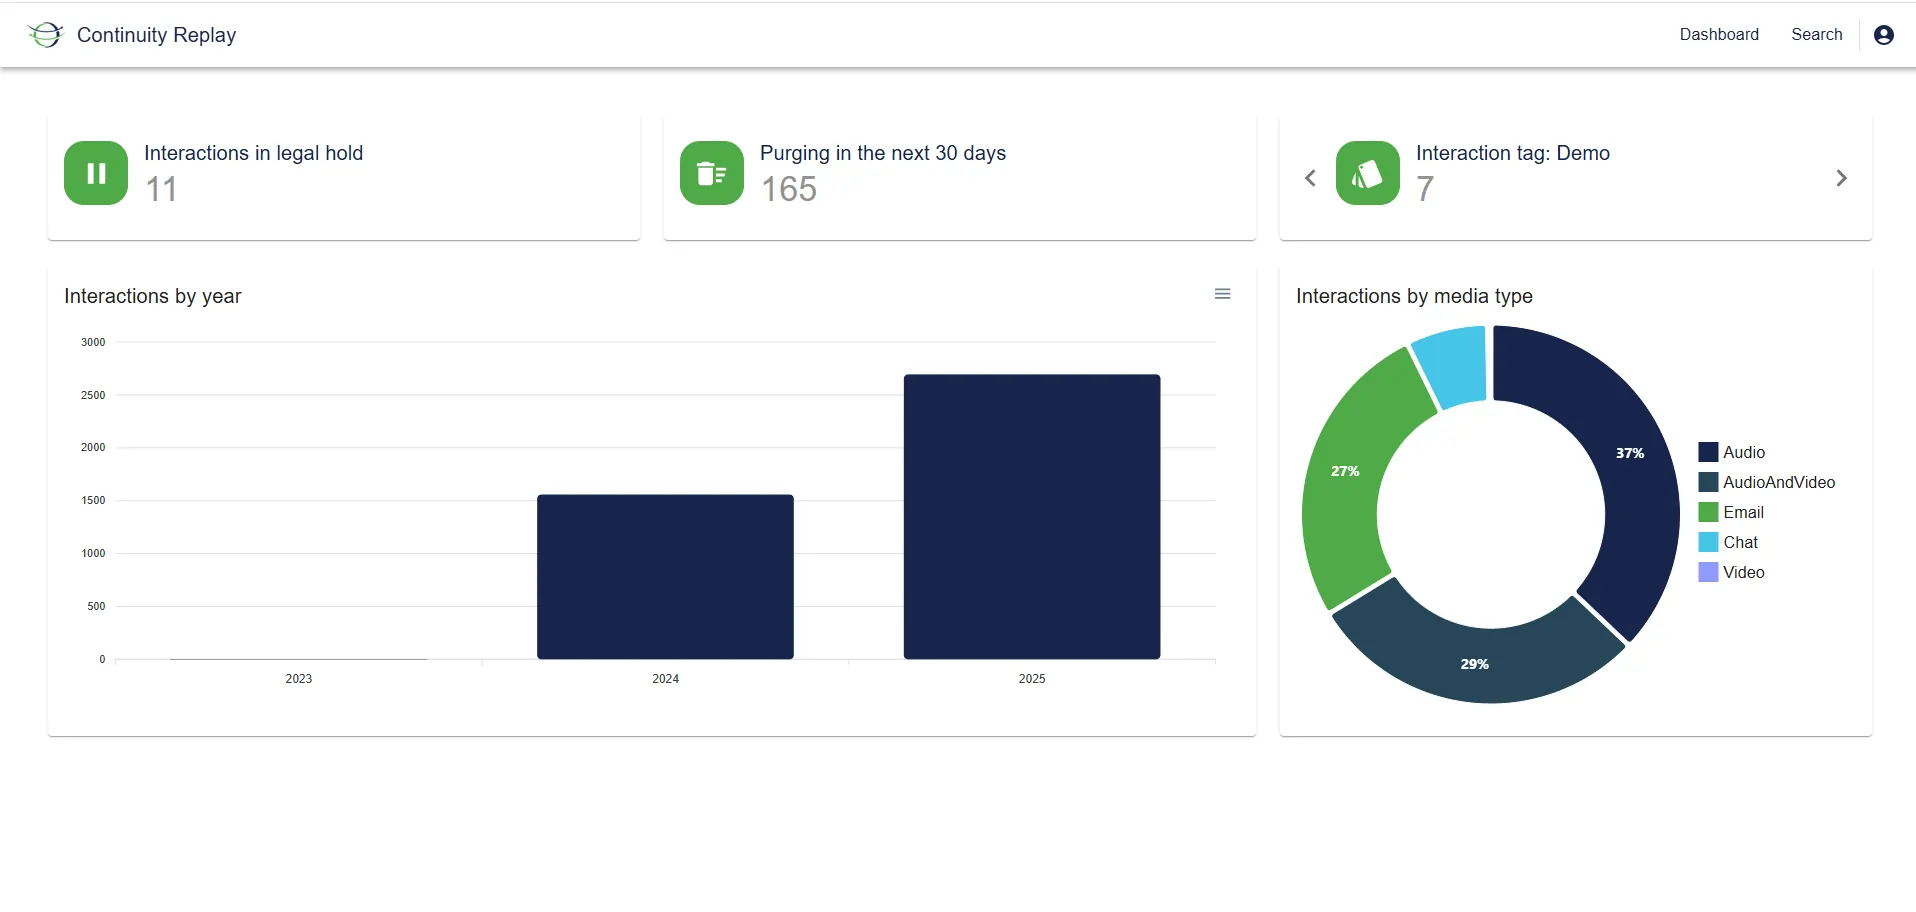The image size is (1916, 912).
Task: Open the Purging in the next 30 days count
Action: click(789, 189)
